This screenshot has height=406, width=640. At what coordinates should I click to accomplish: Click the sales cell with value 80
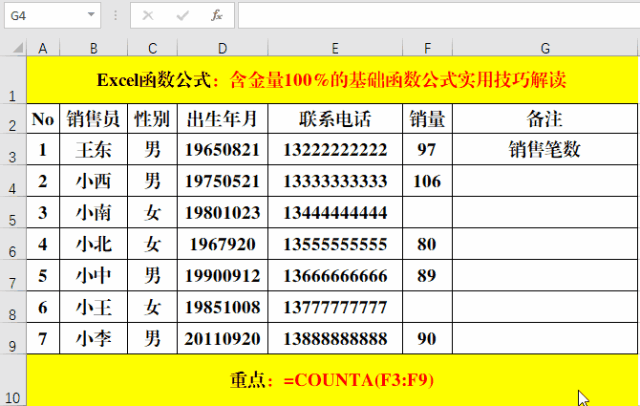click(427, 244)
